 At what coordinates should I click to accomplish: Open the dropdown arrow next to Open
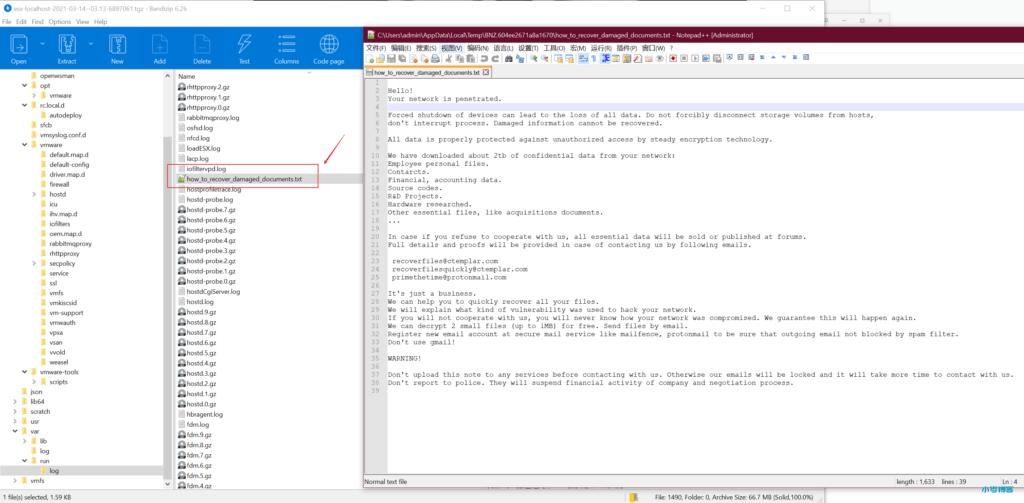pos(44,45)
